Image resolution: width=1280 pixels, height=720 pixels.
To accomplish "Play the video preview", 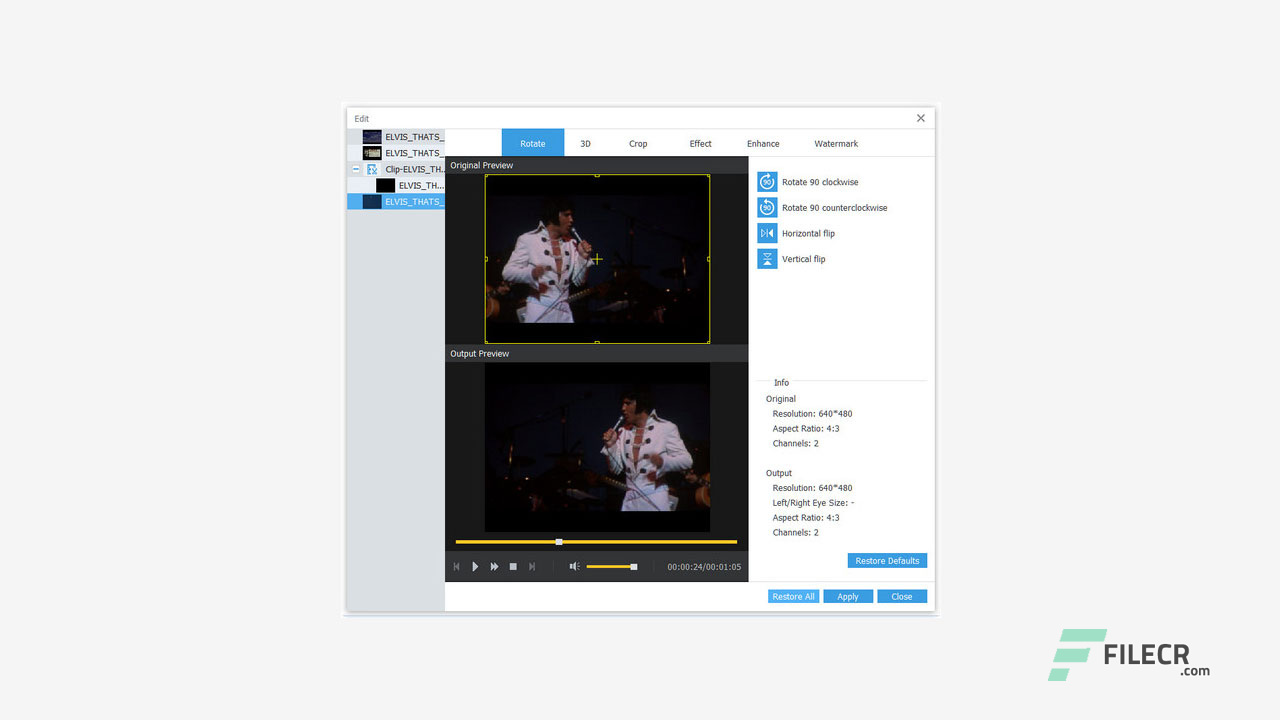I will pos(475,567).
